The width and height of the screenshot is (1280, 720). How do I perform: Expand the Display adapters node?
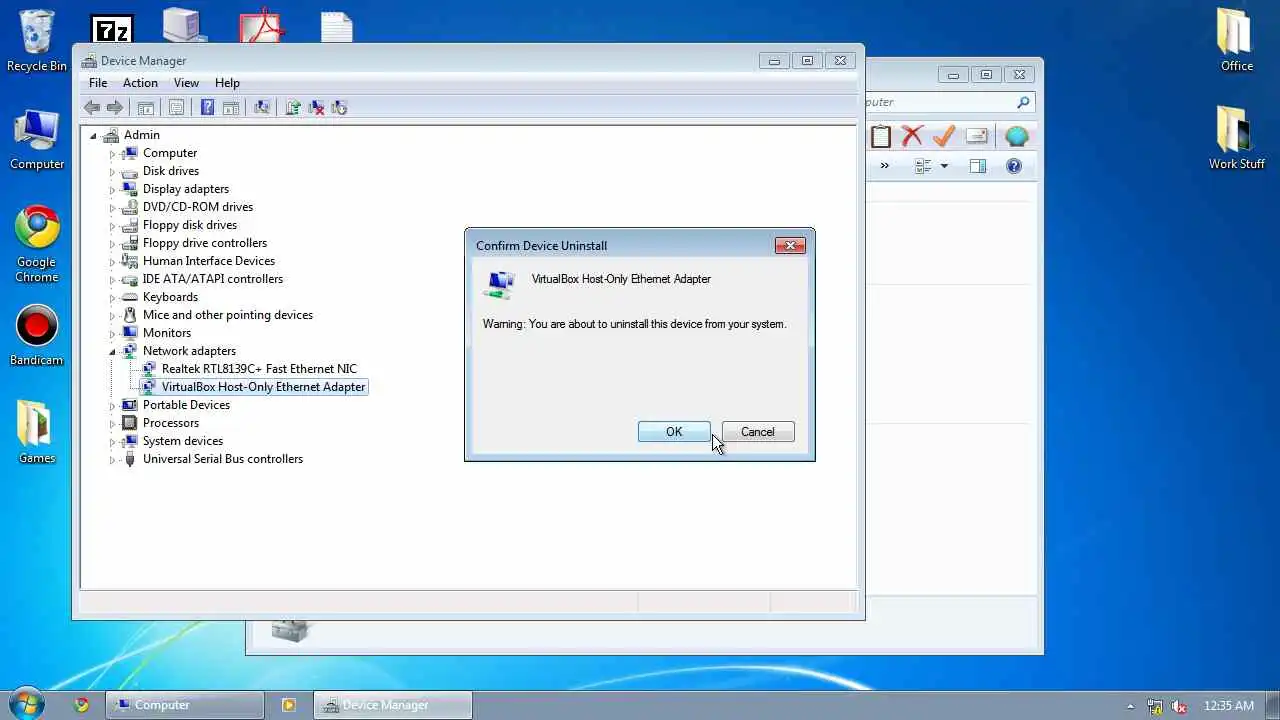coord(113,190)
